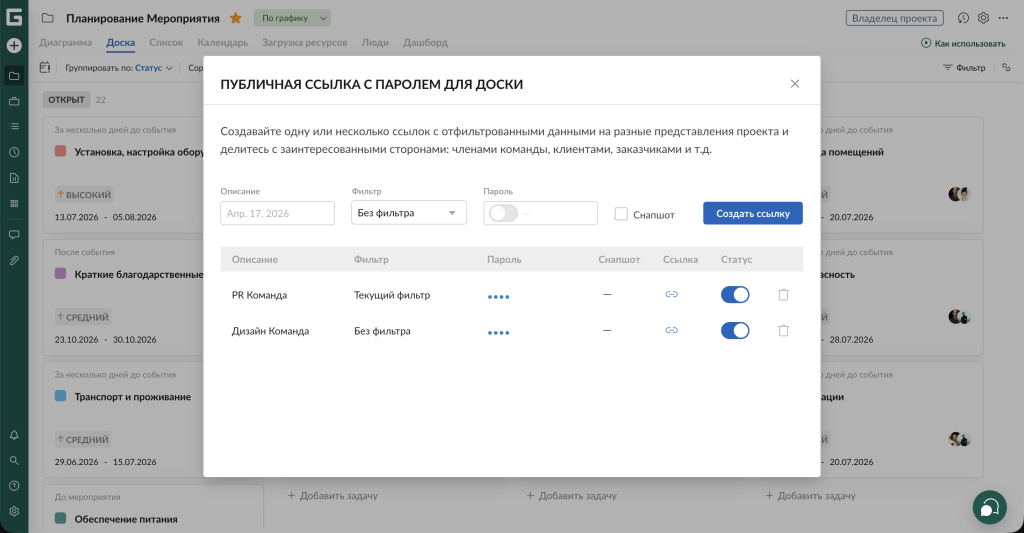The image size is (1024, 533).
Task: Click the Текущий фильтр cell
Action: 392,295
